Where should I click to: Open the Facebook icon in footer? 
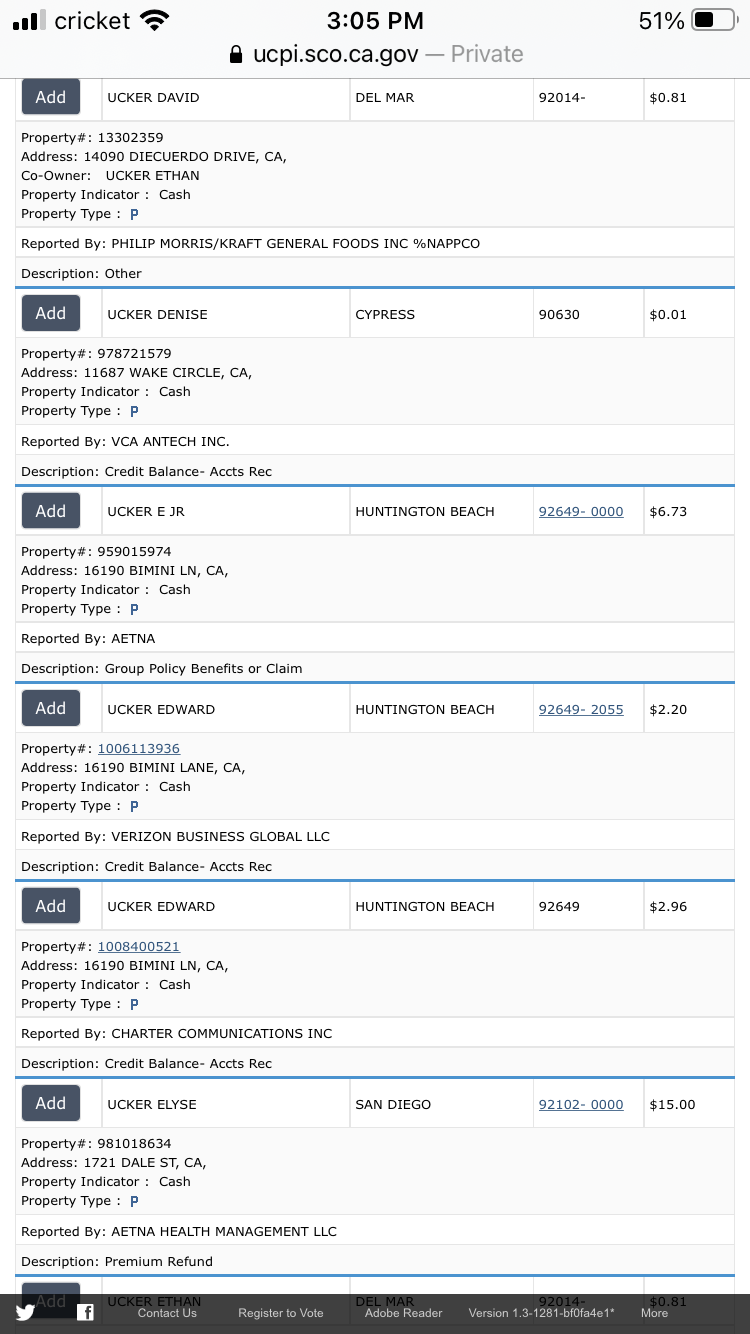click(85, 1313)
